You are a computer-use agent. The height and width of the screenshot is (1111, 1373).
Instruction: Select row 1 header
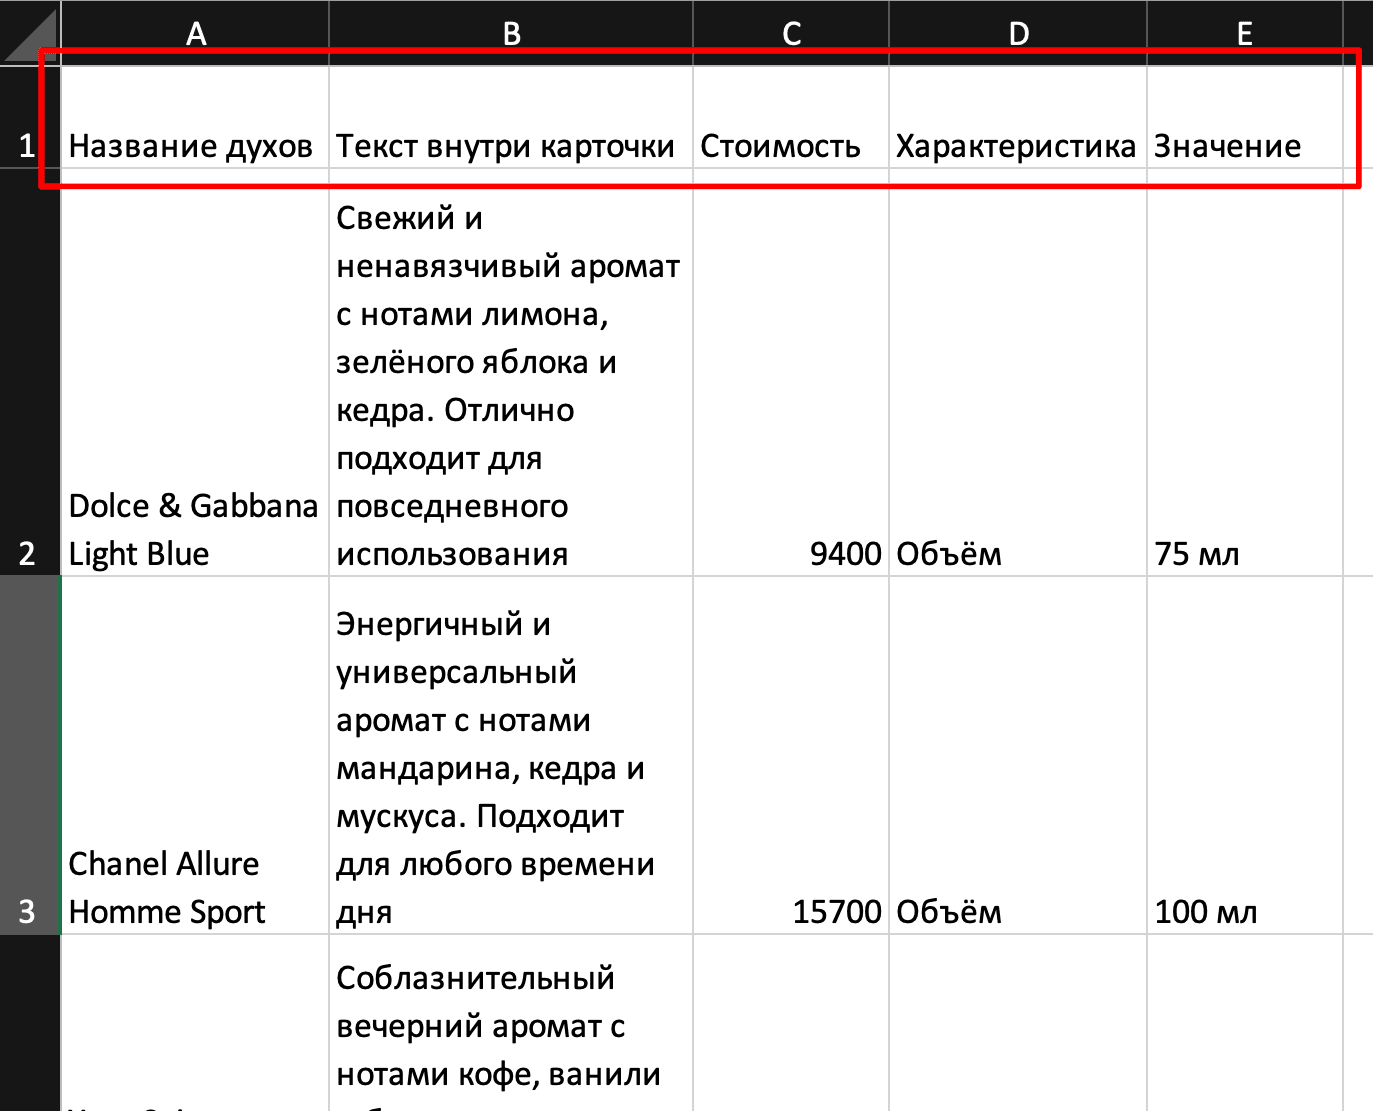30,117
